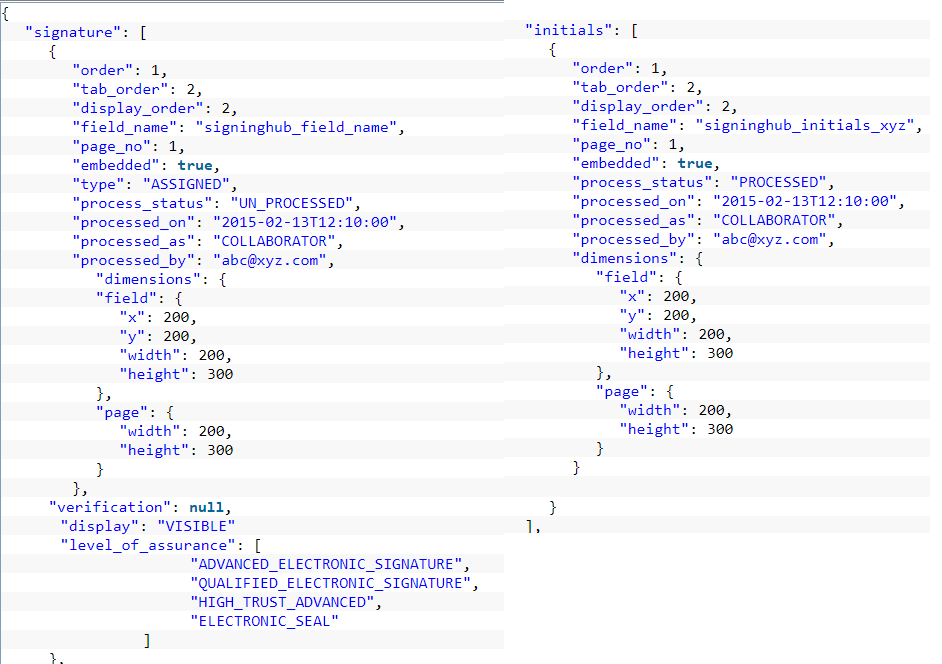The width and height of the screenshot is (942, 664).
Task: Click the "type" key in signature block
Action: [x=96, y=184]
